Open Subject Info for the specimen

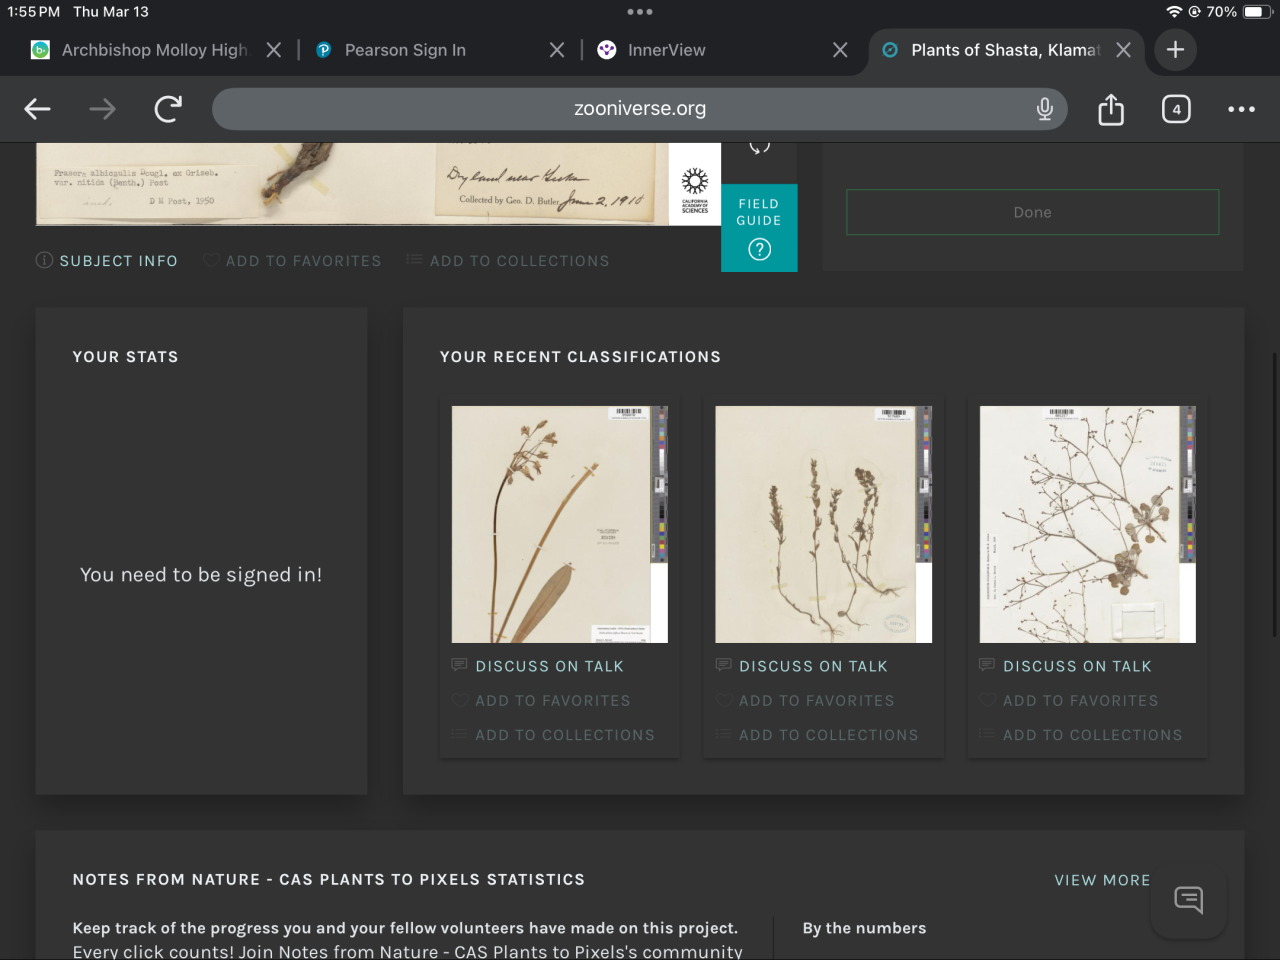pyautogui.click(x=107, y=261)
